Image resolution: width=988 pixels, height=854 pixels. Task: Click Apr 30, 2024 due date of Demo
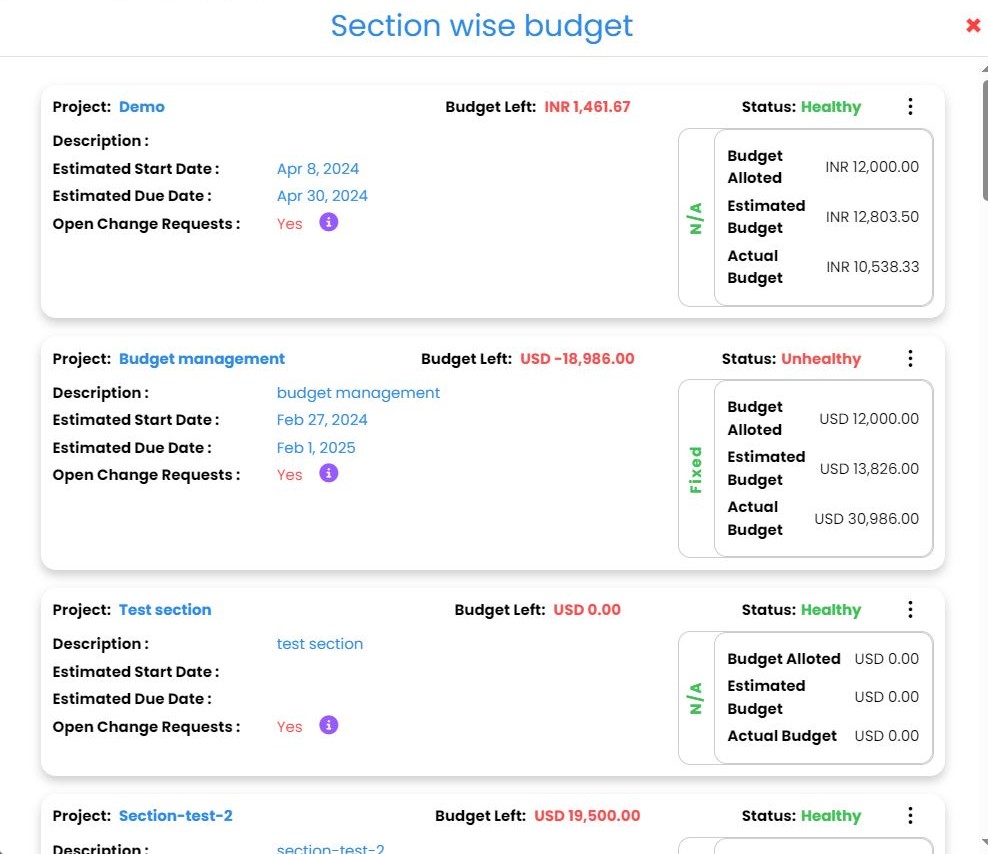tap(322, 196)
